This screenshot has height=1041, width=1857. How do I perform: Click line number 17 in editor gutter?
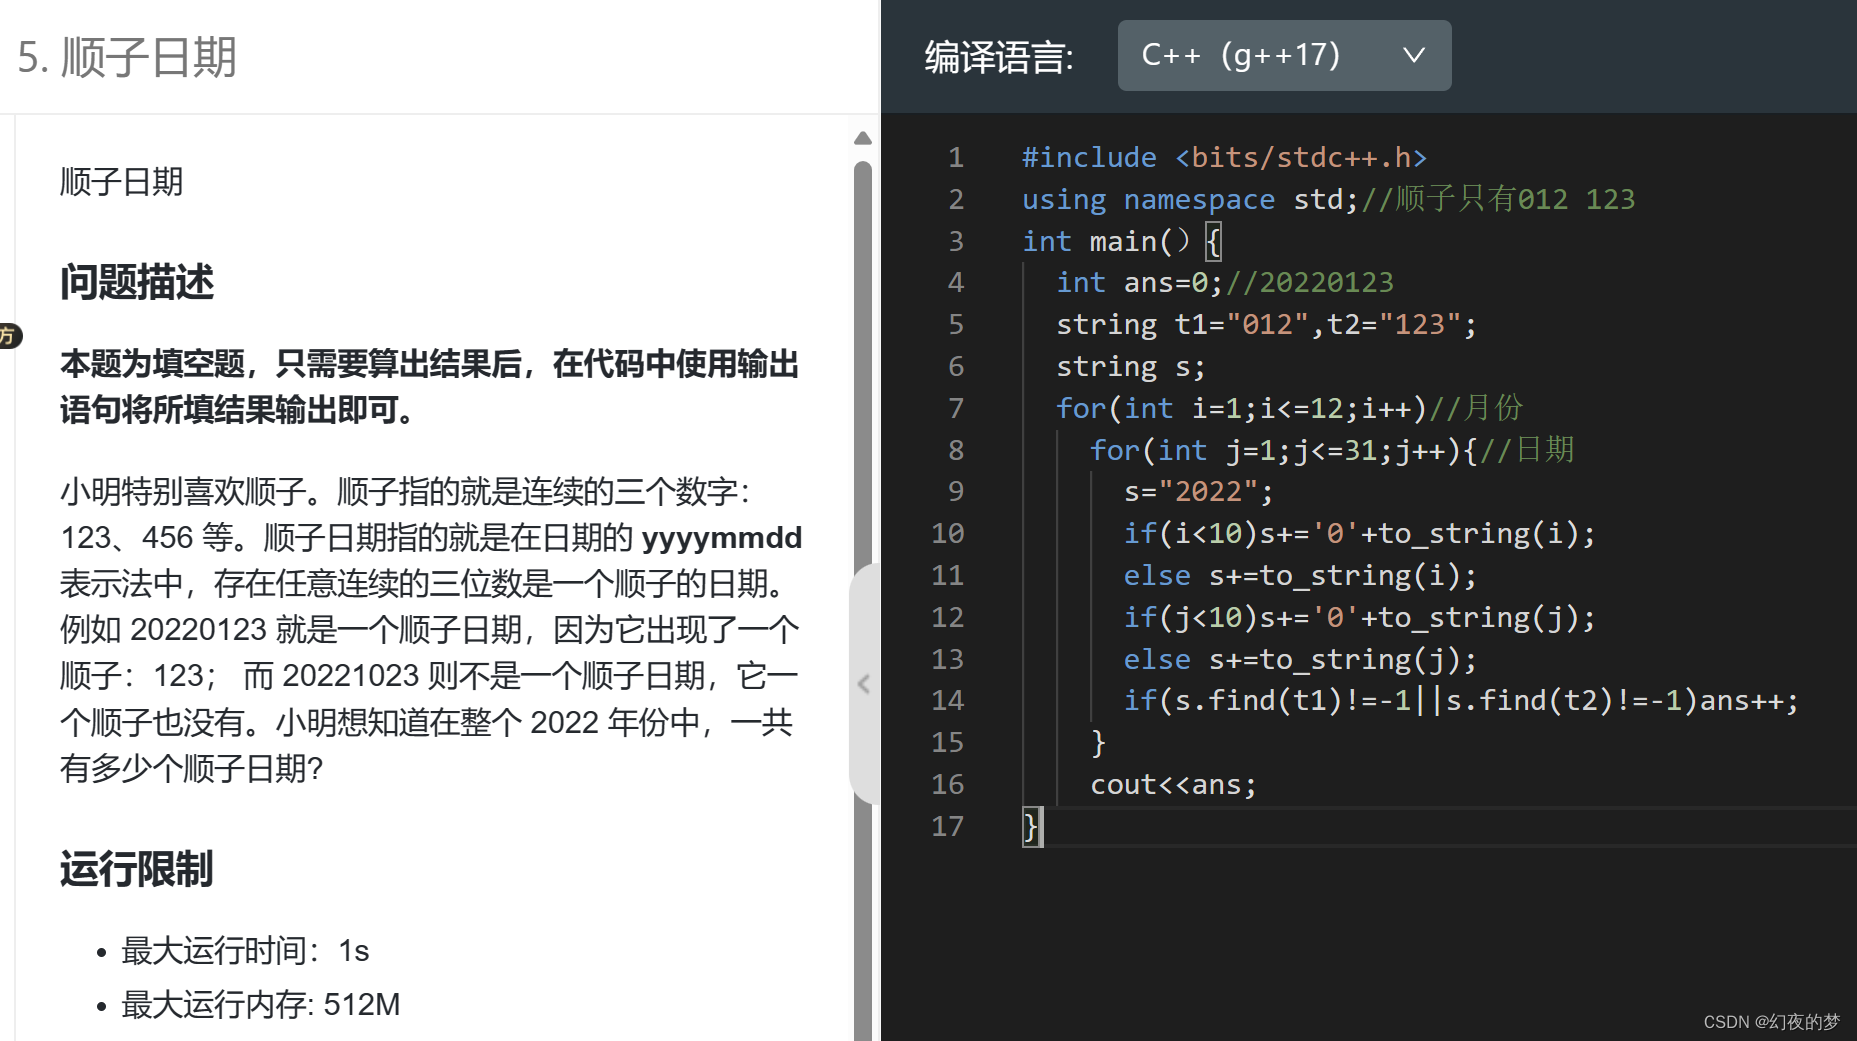tap(947, 827)
